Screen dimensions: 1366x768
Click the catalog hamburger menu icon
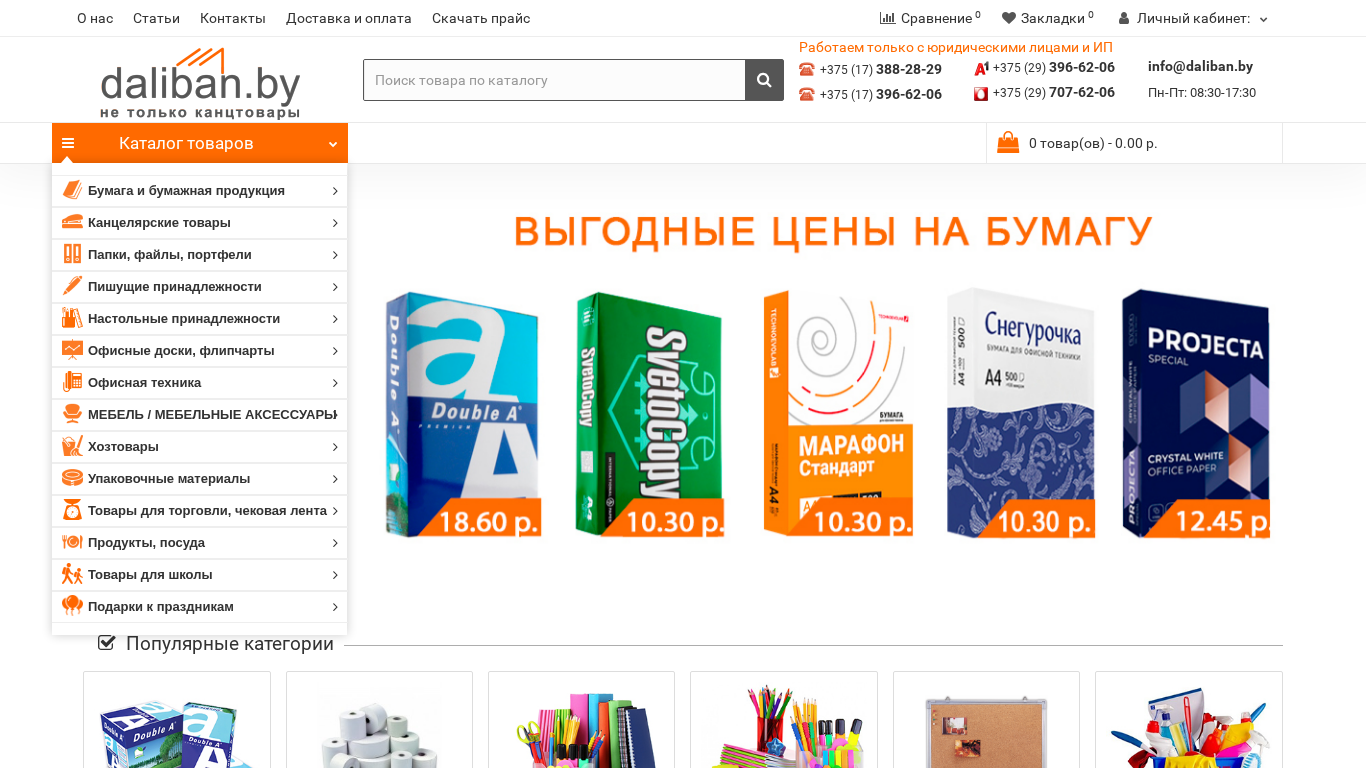tap(68, 143)
